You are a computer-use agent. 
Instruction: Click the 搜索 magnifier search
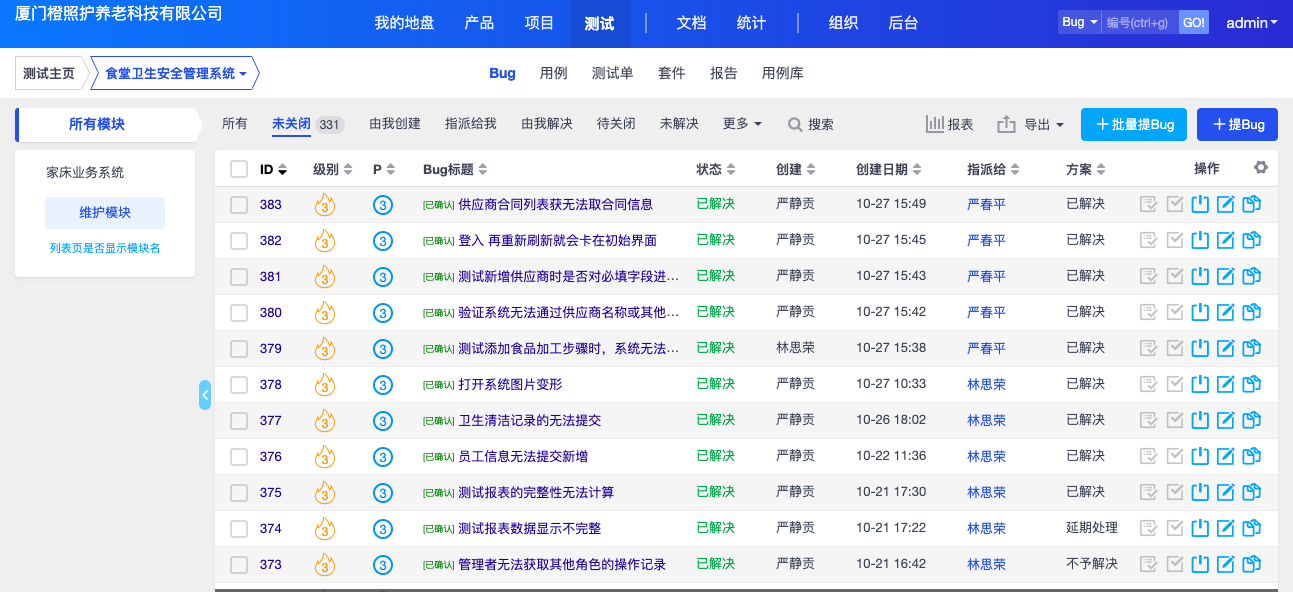(810, 125)
